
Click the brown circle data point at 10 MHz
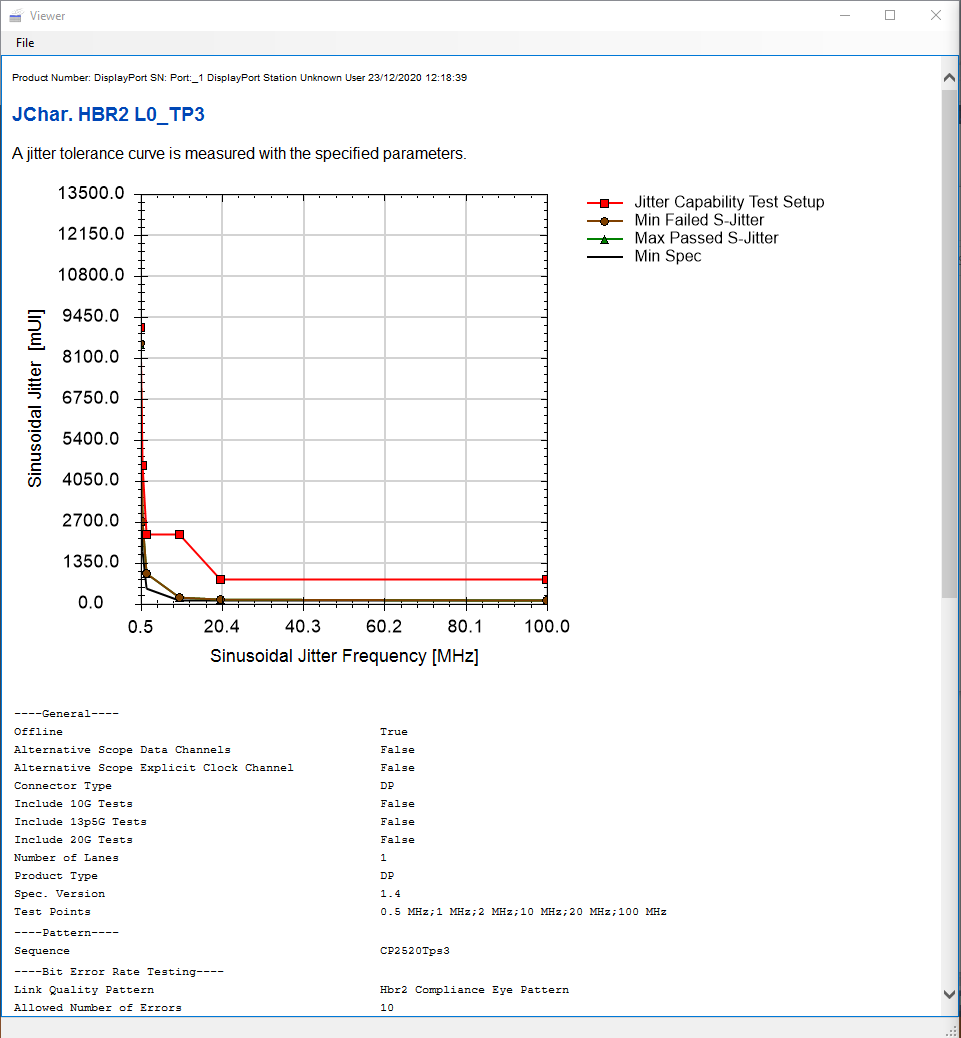(x=179, y=598)
